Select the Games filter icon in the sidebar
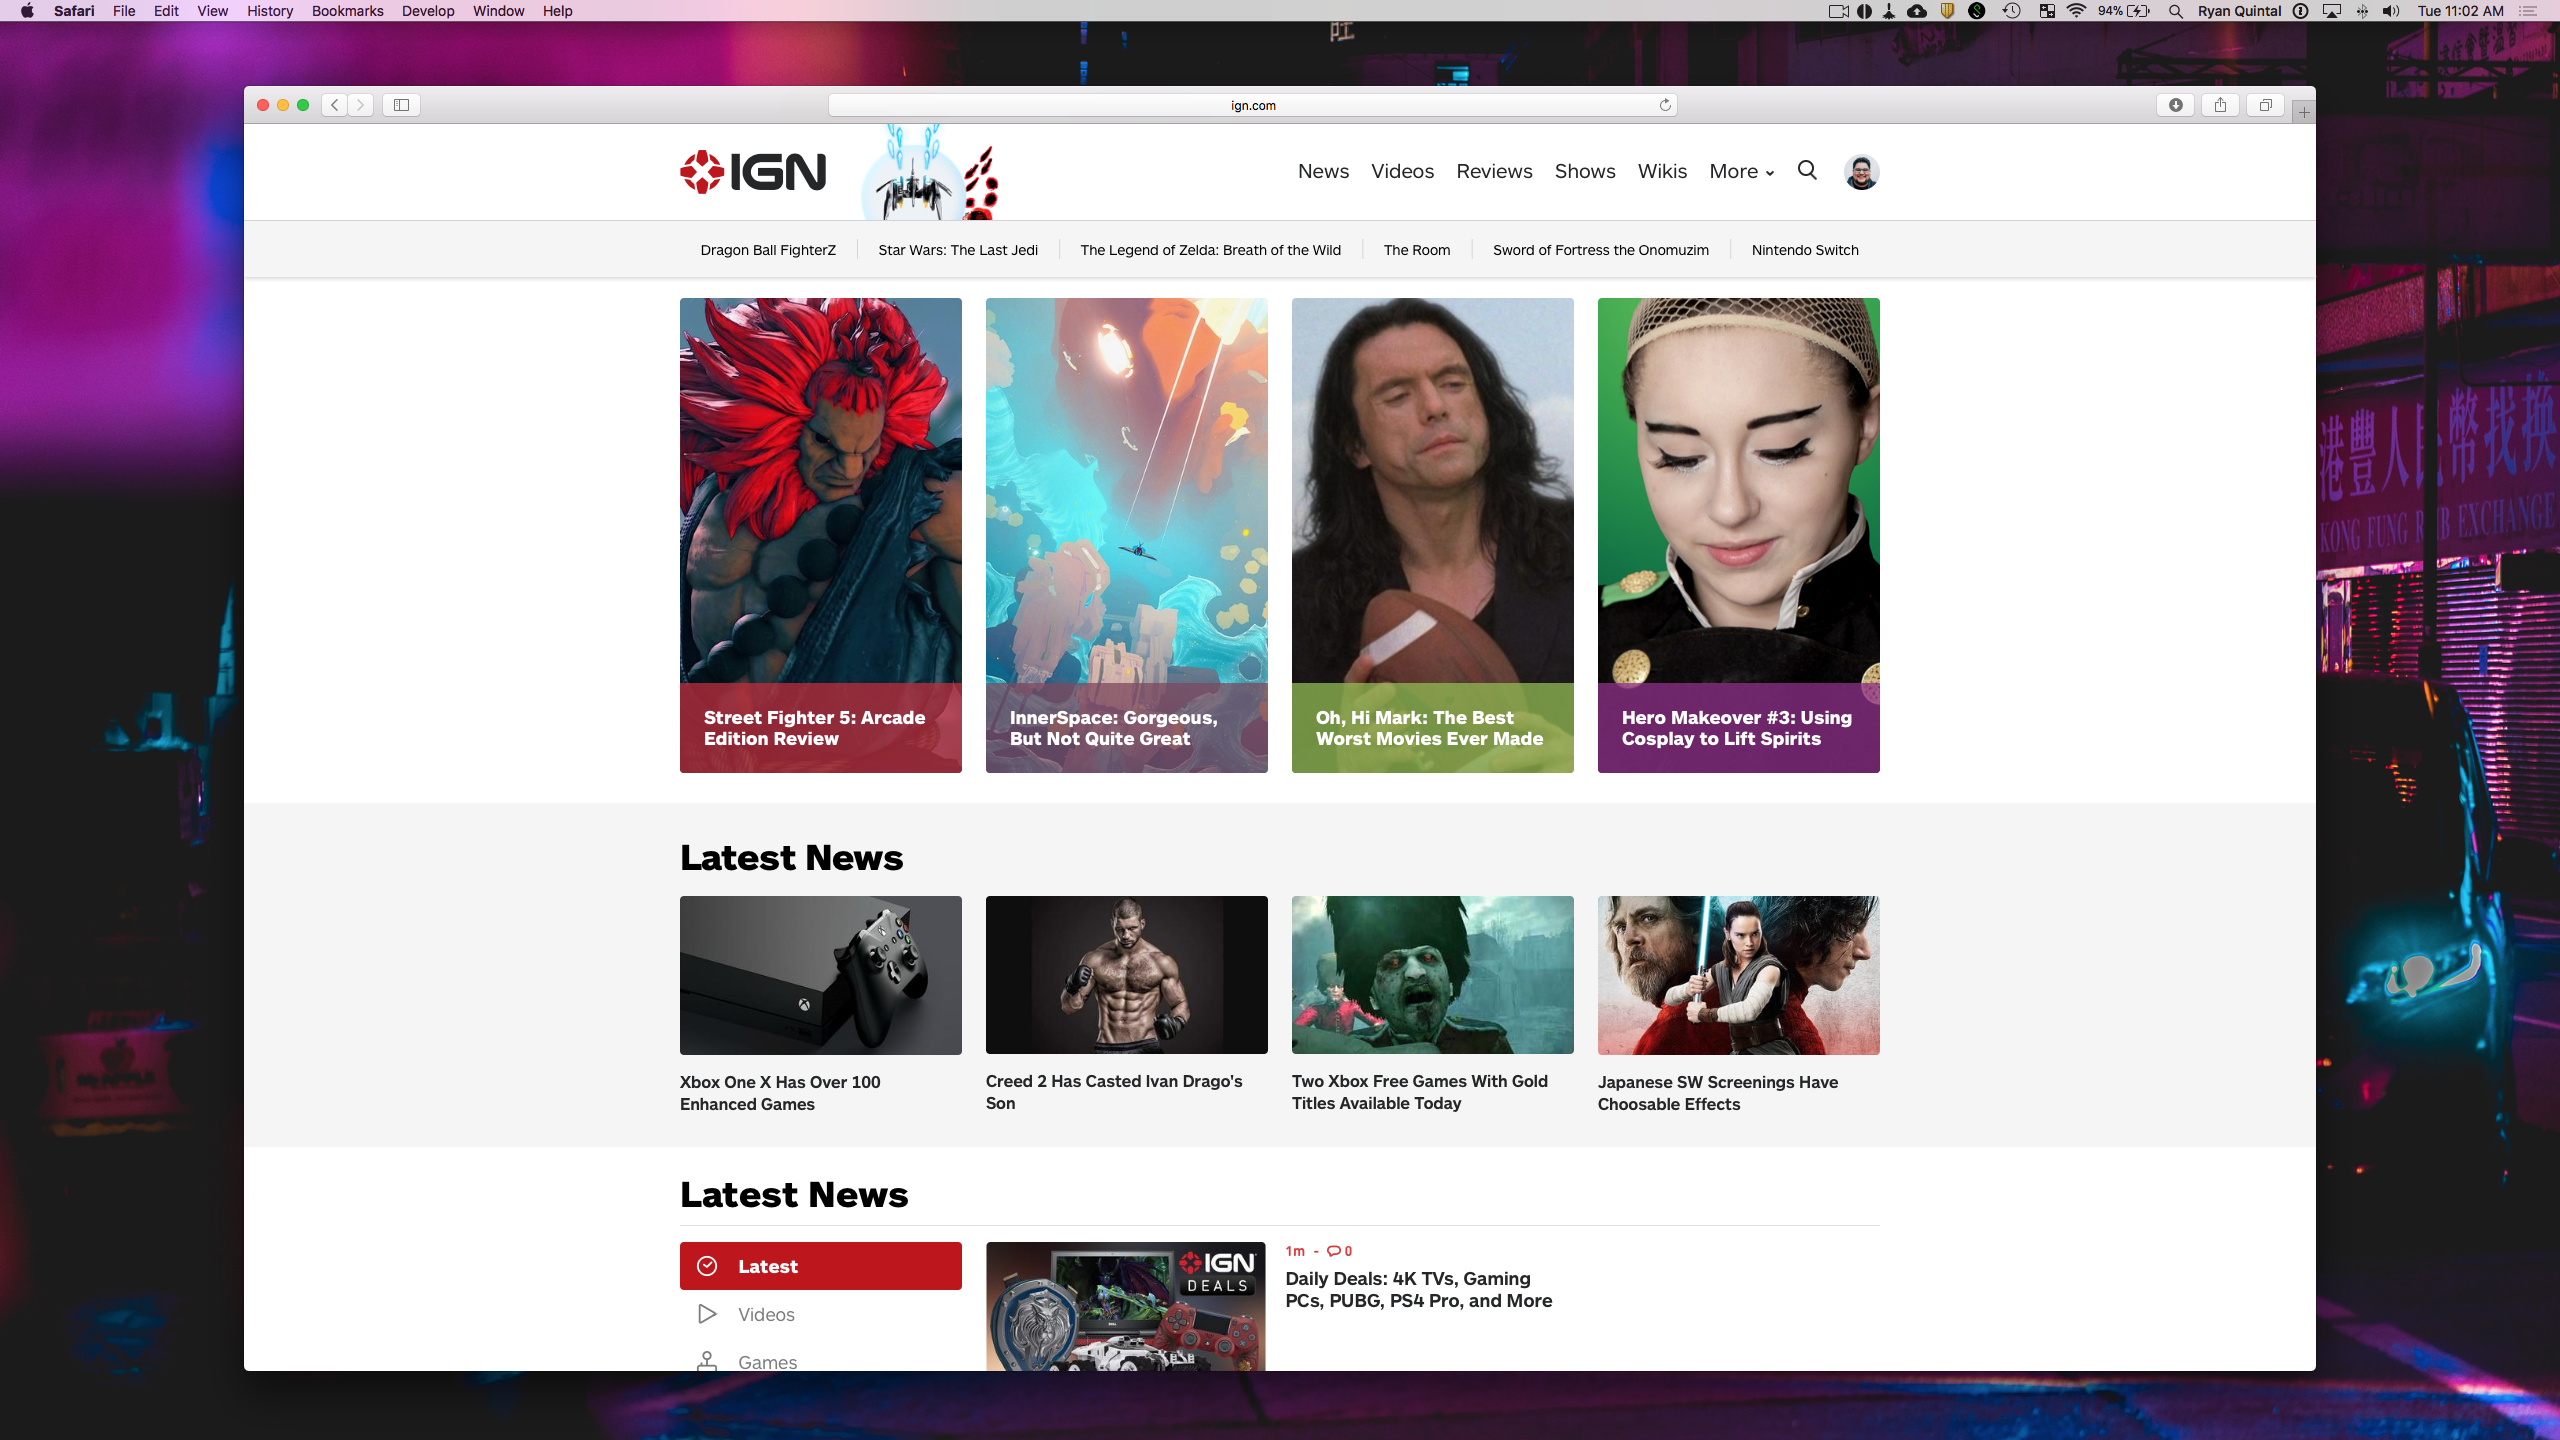The image size is (2560, 1440). (x=706, y=1361)
